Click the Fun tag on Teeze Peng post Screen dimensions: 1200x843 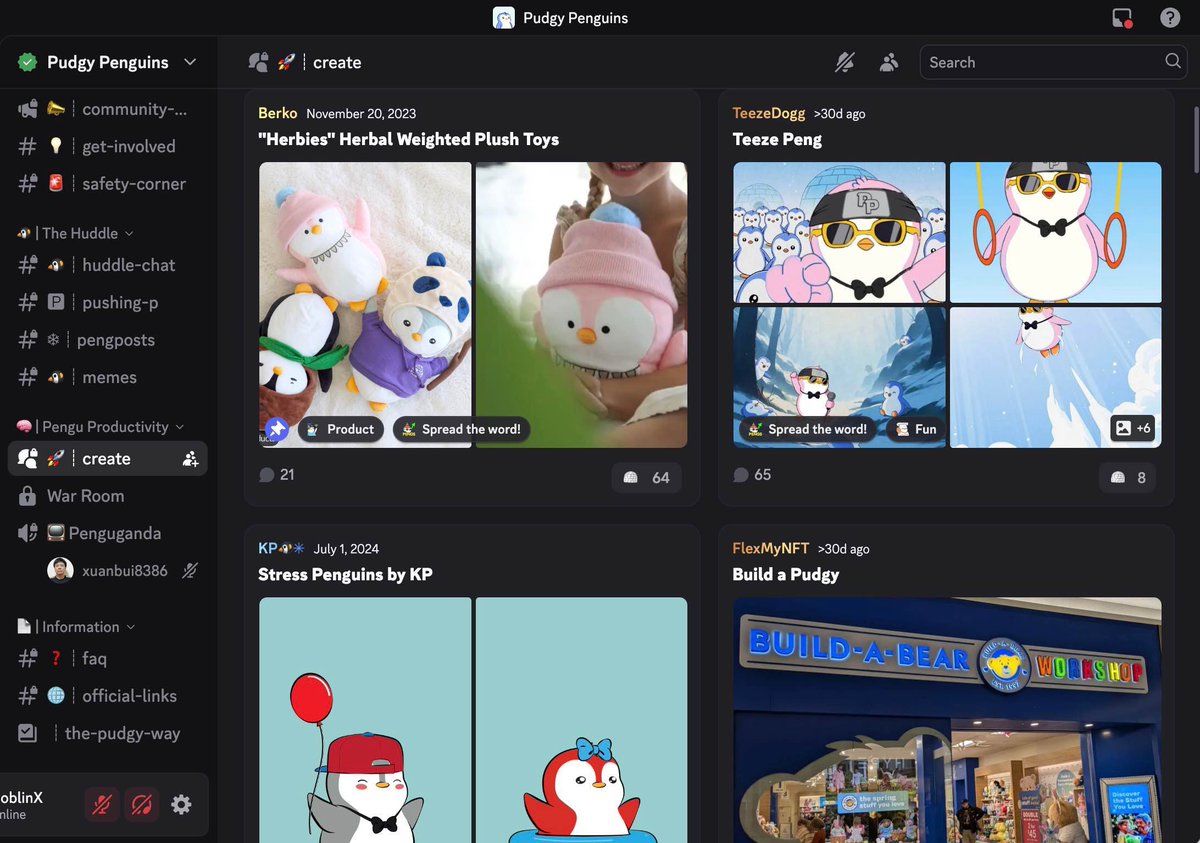915,429
